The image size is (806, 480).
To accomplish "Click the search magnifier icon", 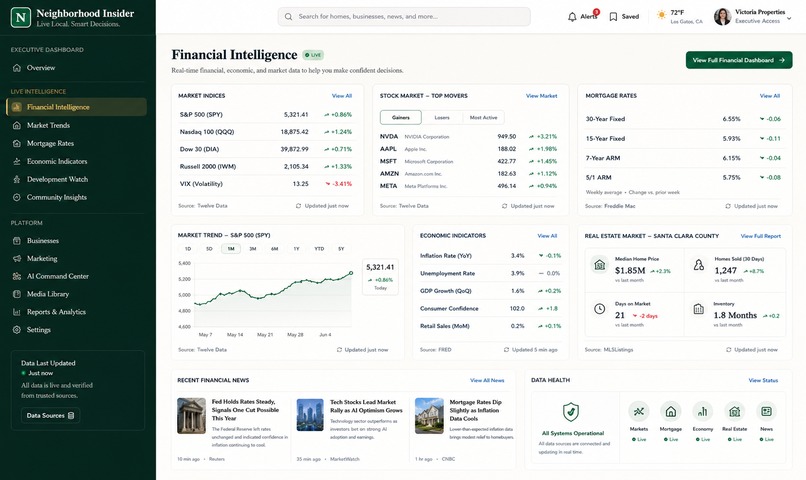I will point(289,16).
